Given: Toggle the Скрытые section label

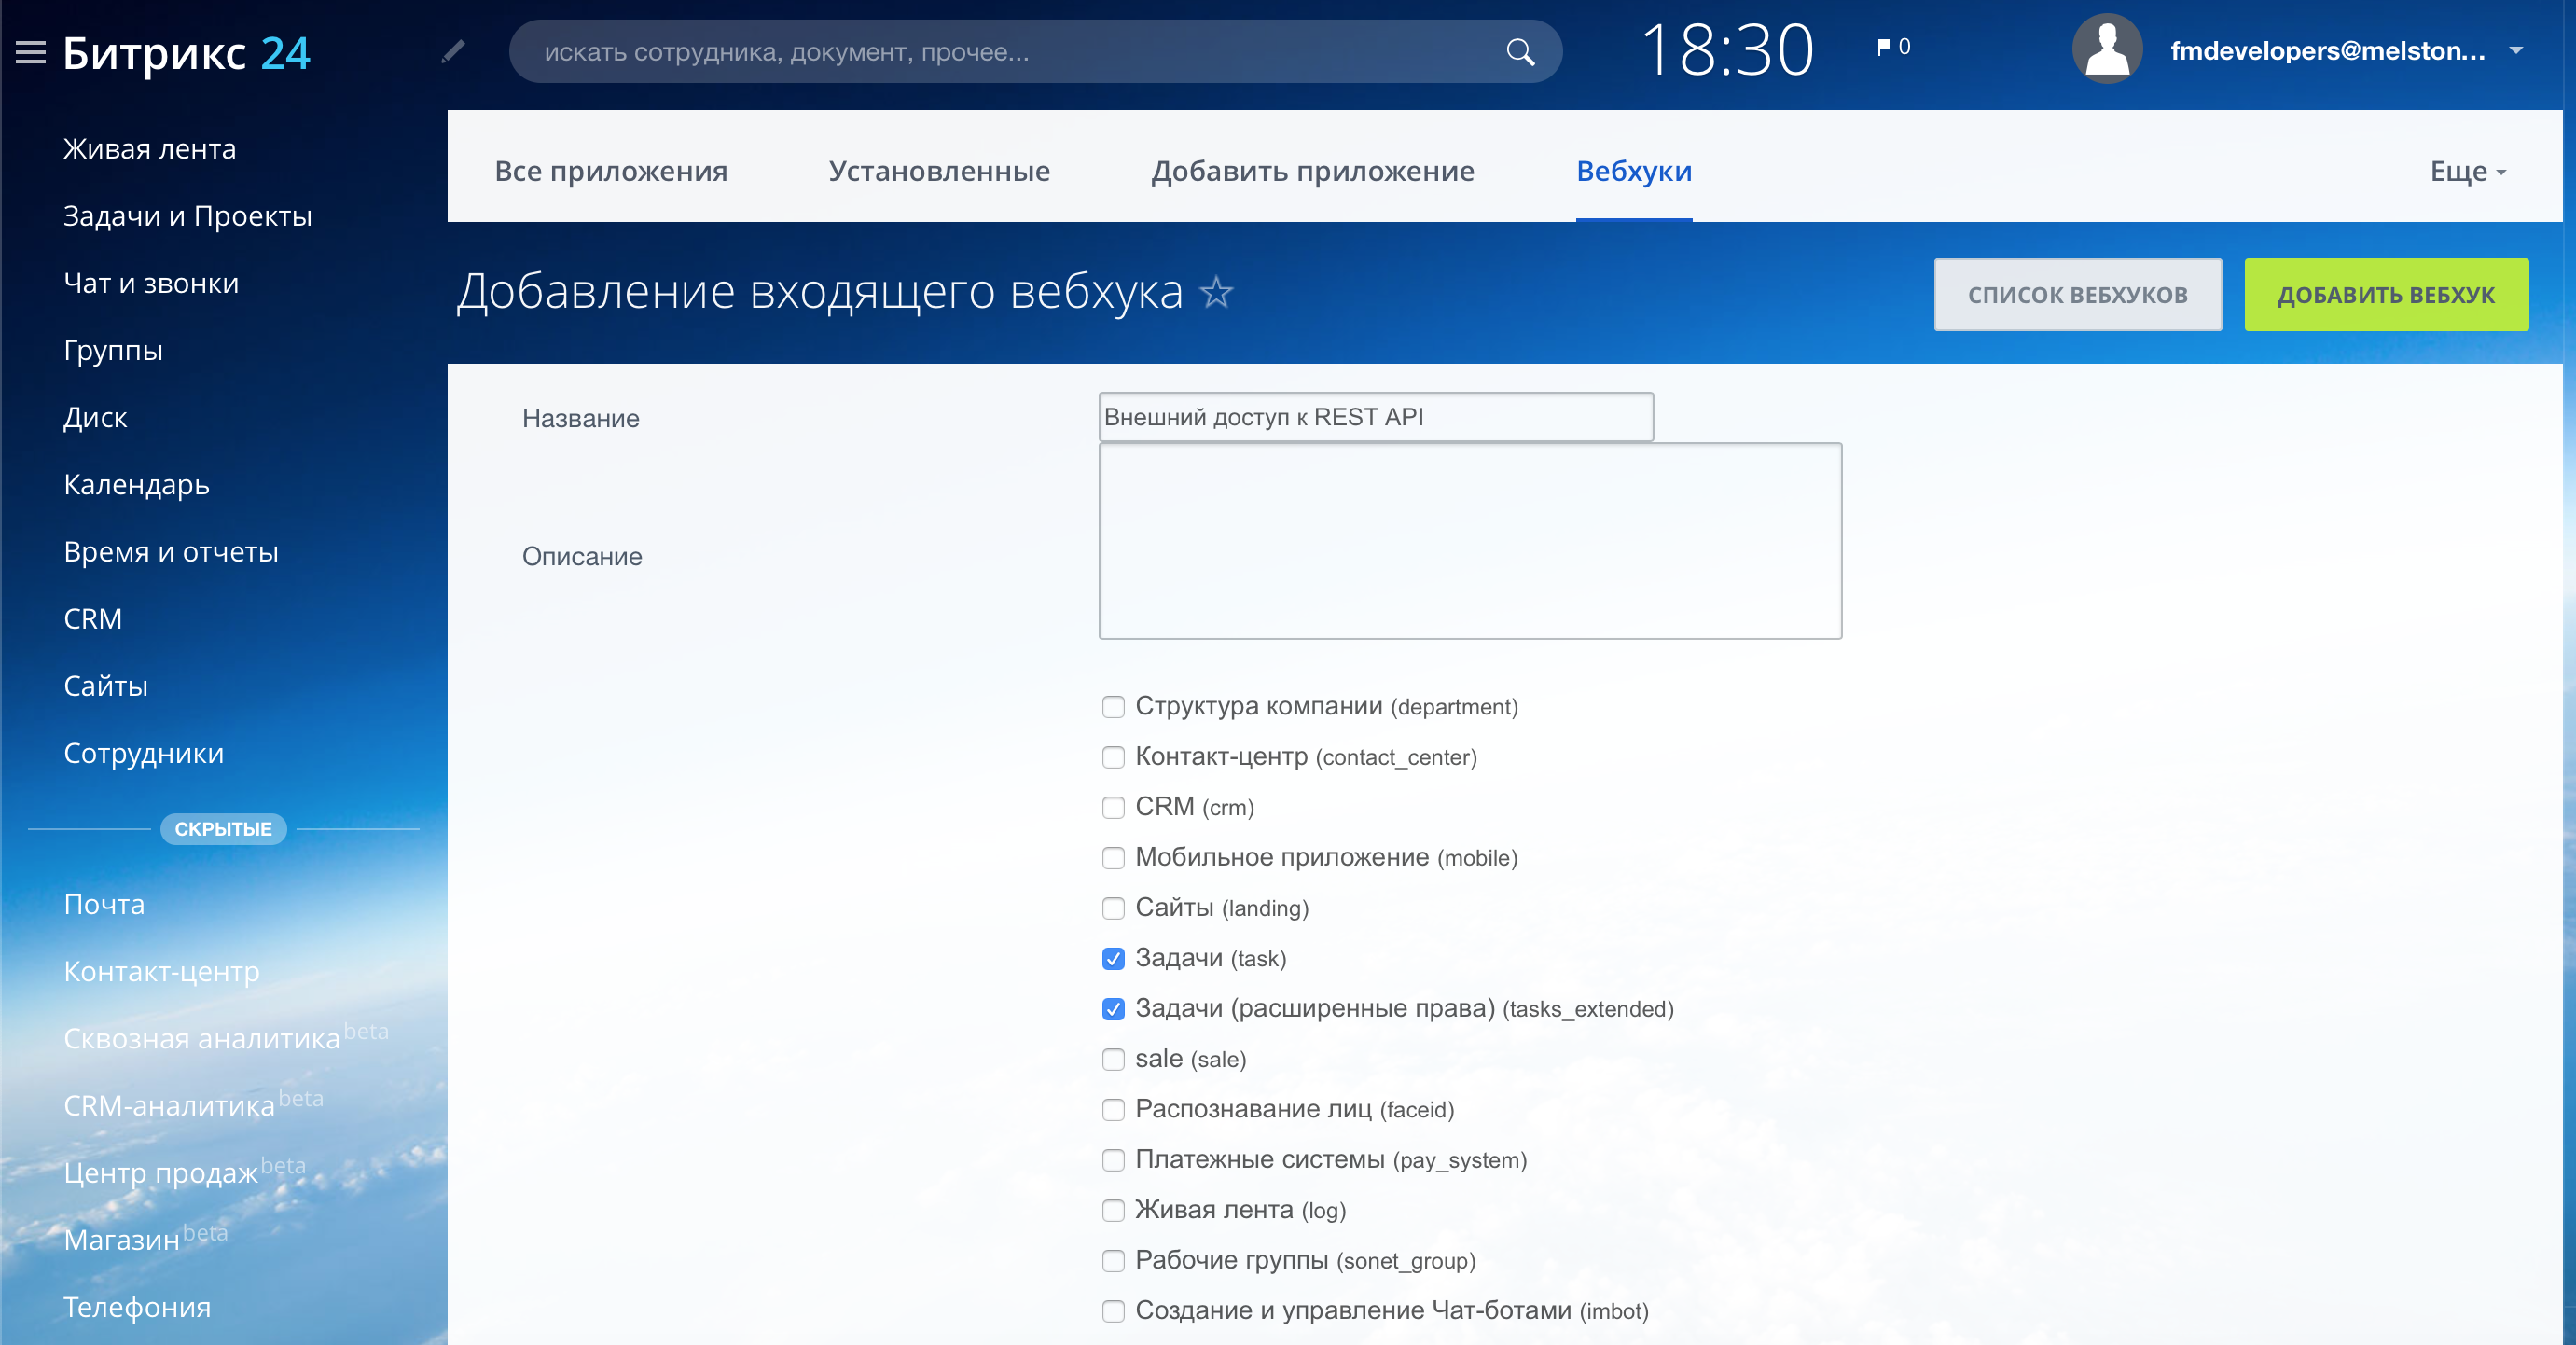Looking at the screenshot, I should (x=223, y=829).
